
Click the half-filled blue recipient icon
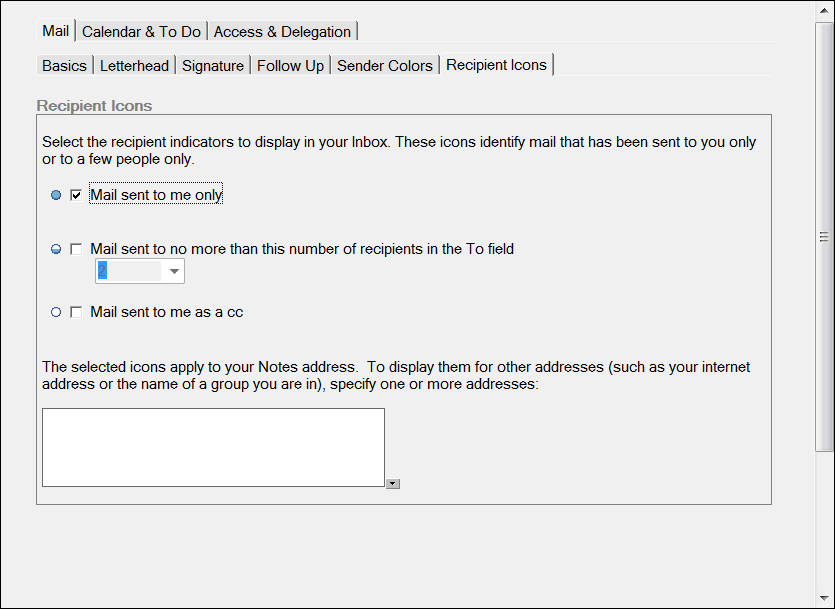(56, 249)
